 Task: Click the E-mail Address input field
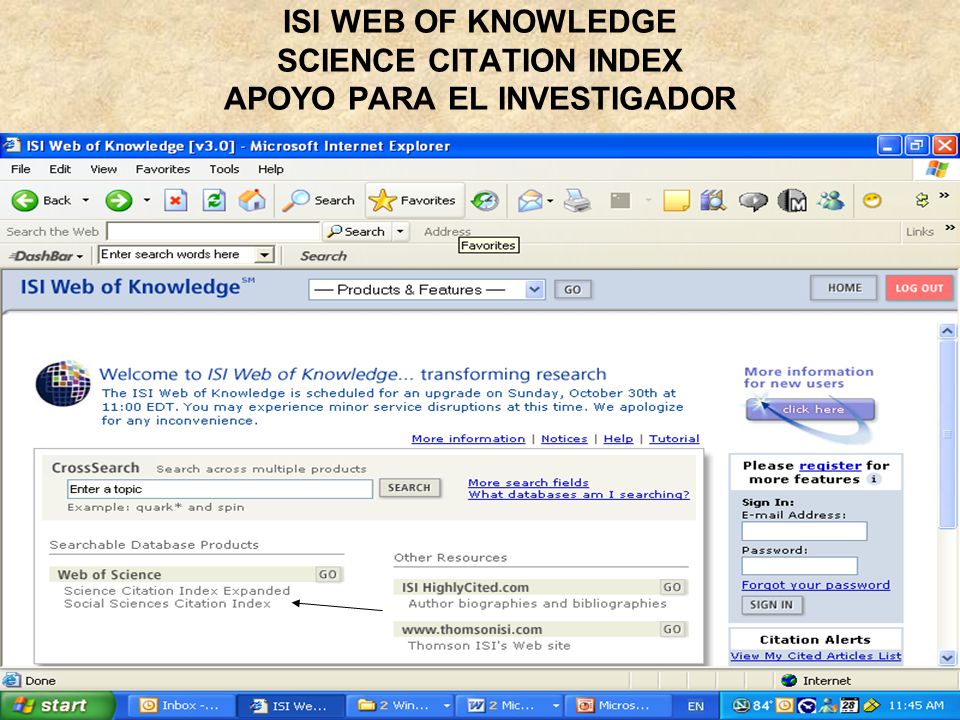click(x=804, y=531)
